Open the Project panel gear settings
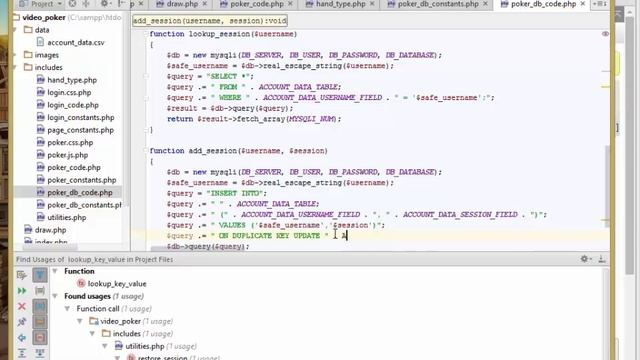 (105, 4)
